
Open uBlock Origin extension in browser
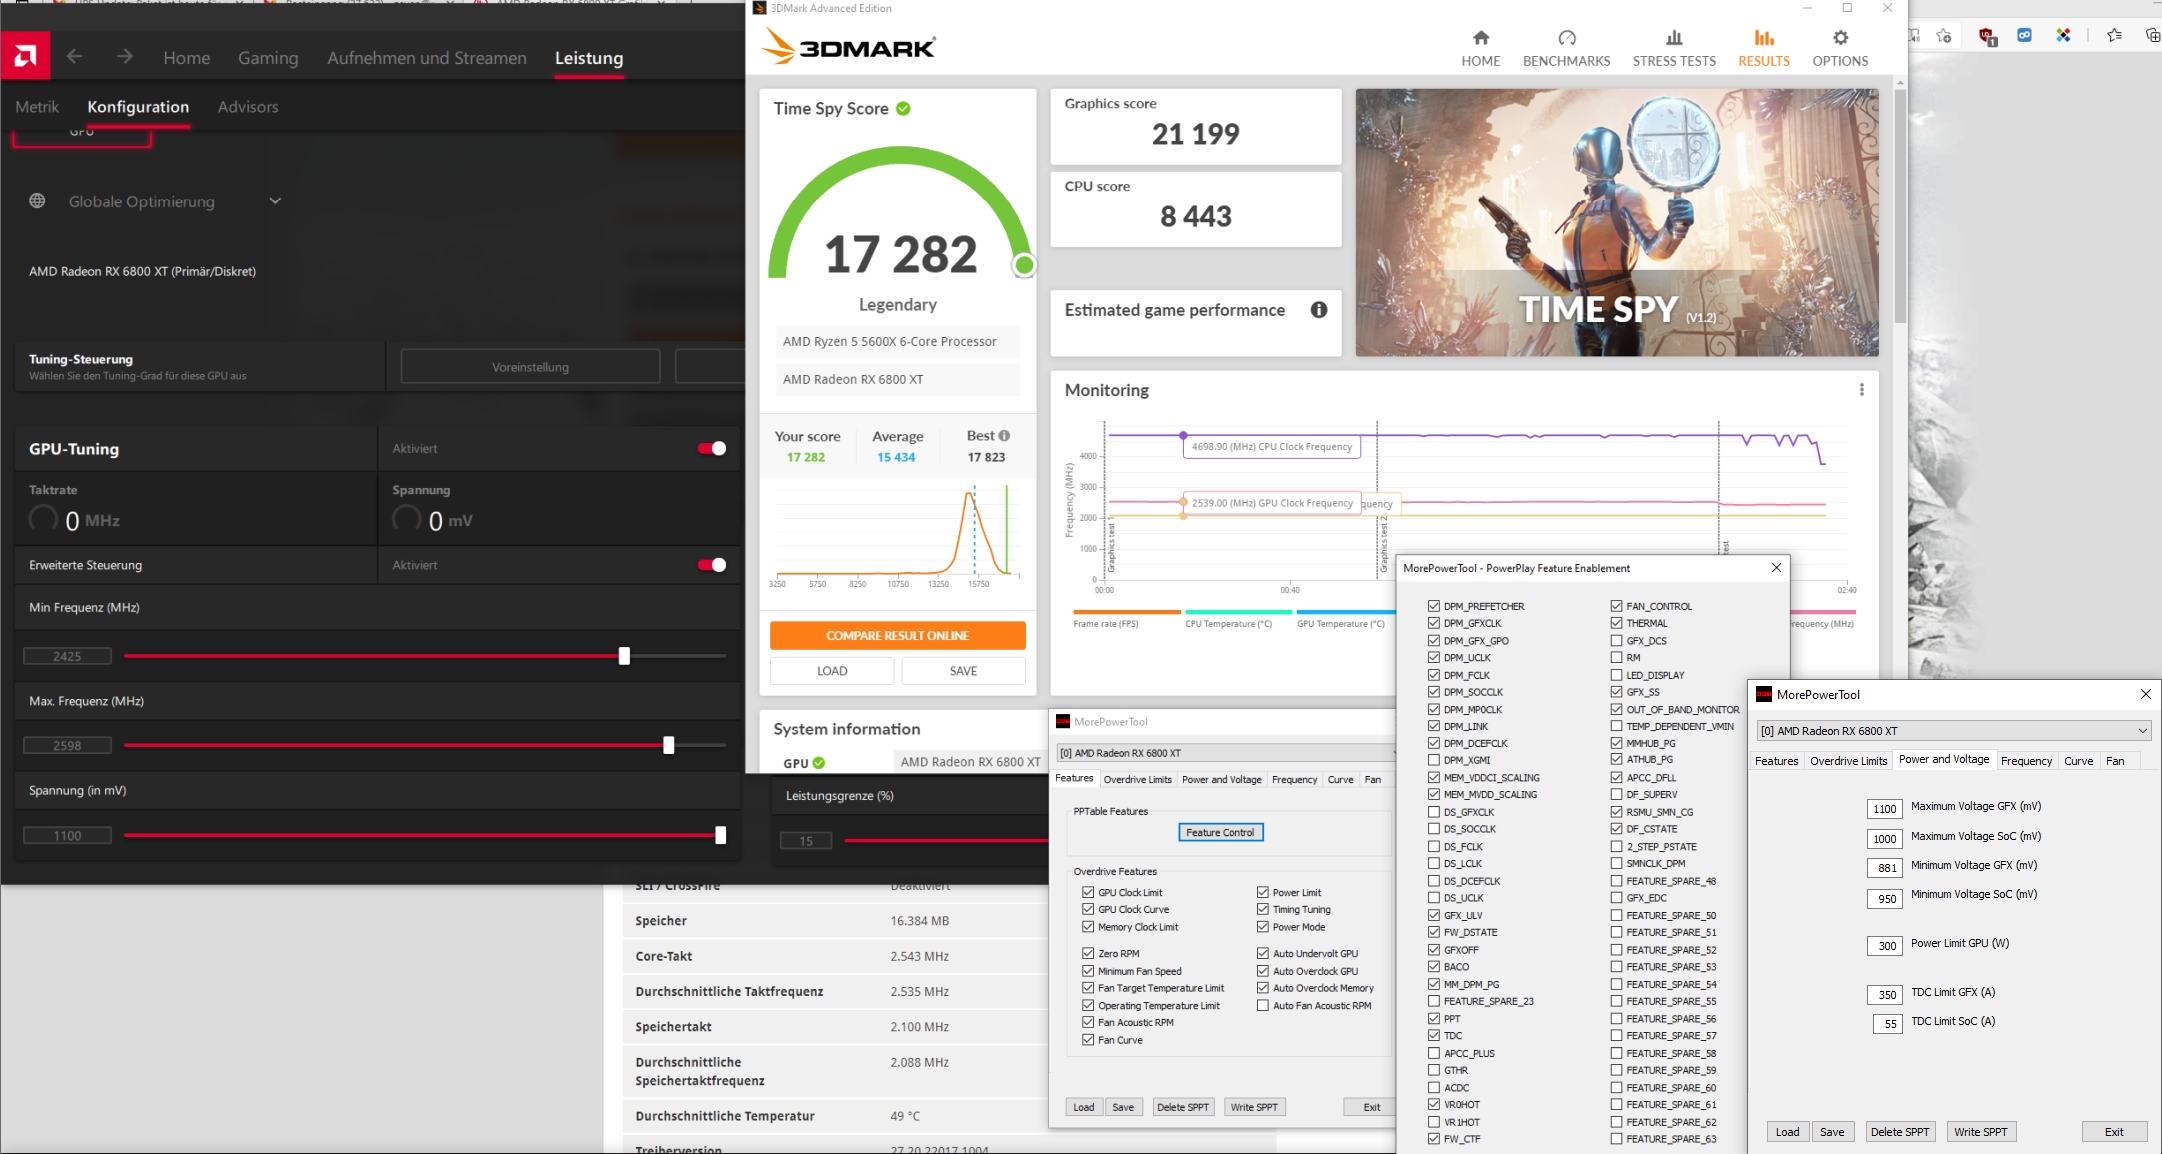point(1987,37)
